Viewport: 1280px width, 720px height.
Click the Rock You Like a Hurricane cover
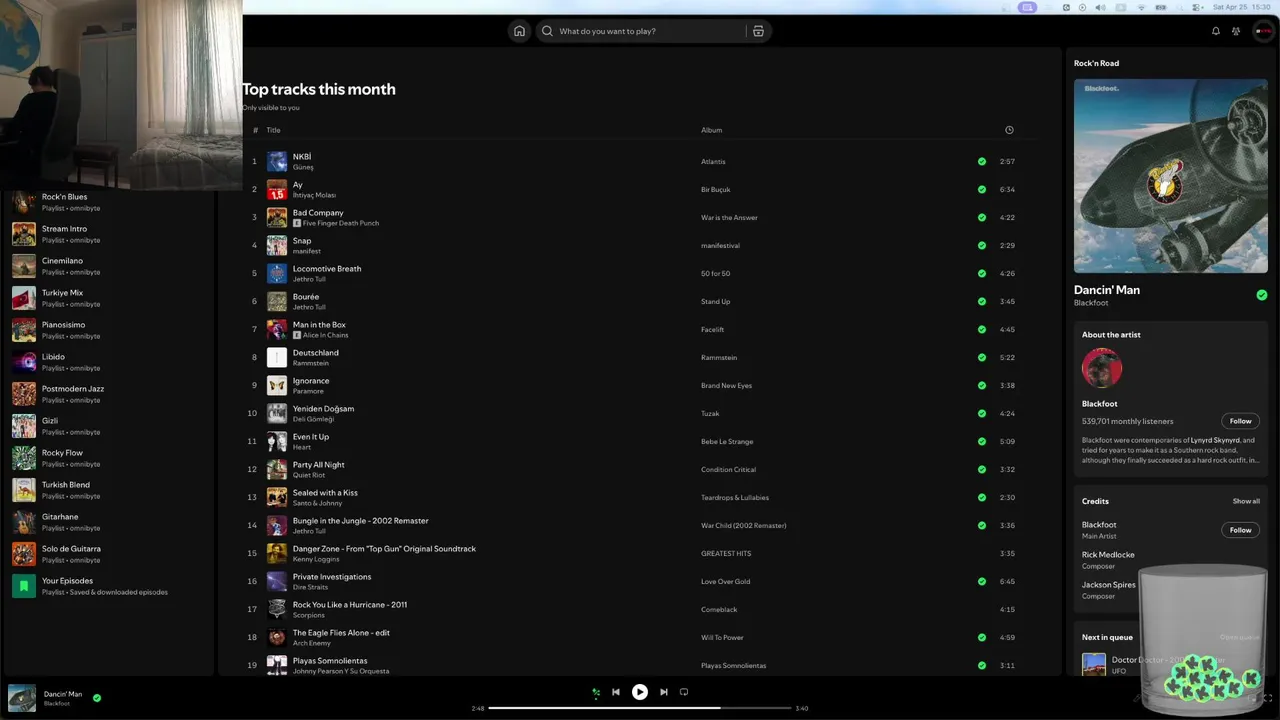pos(277,609)
